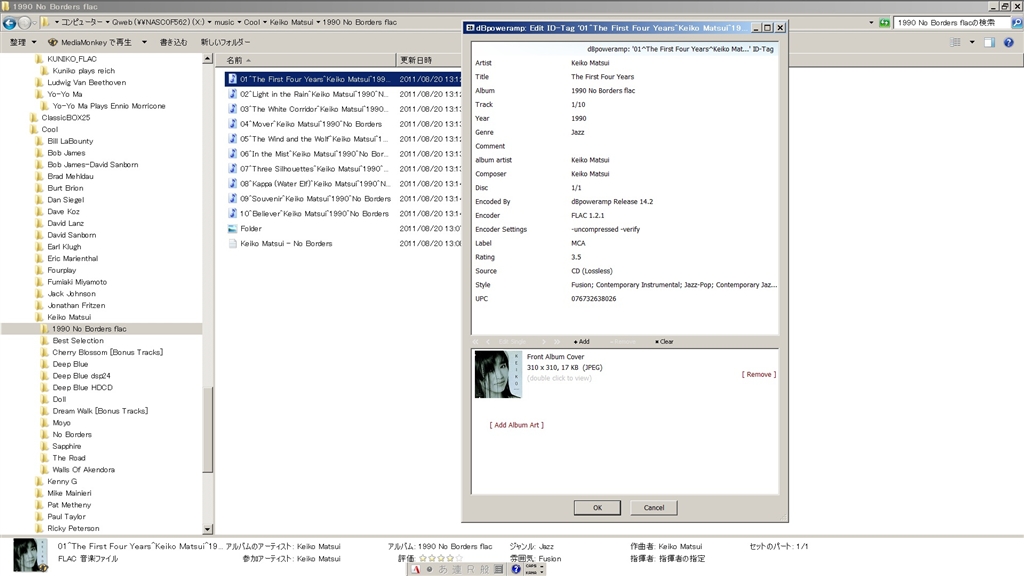Sort by the 更新日時 column header
This screenshot has width=1024, height=576.
(x=429, y=60)
